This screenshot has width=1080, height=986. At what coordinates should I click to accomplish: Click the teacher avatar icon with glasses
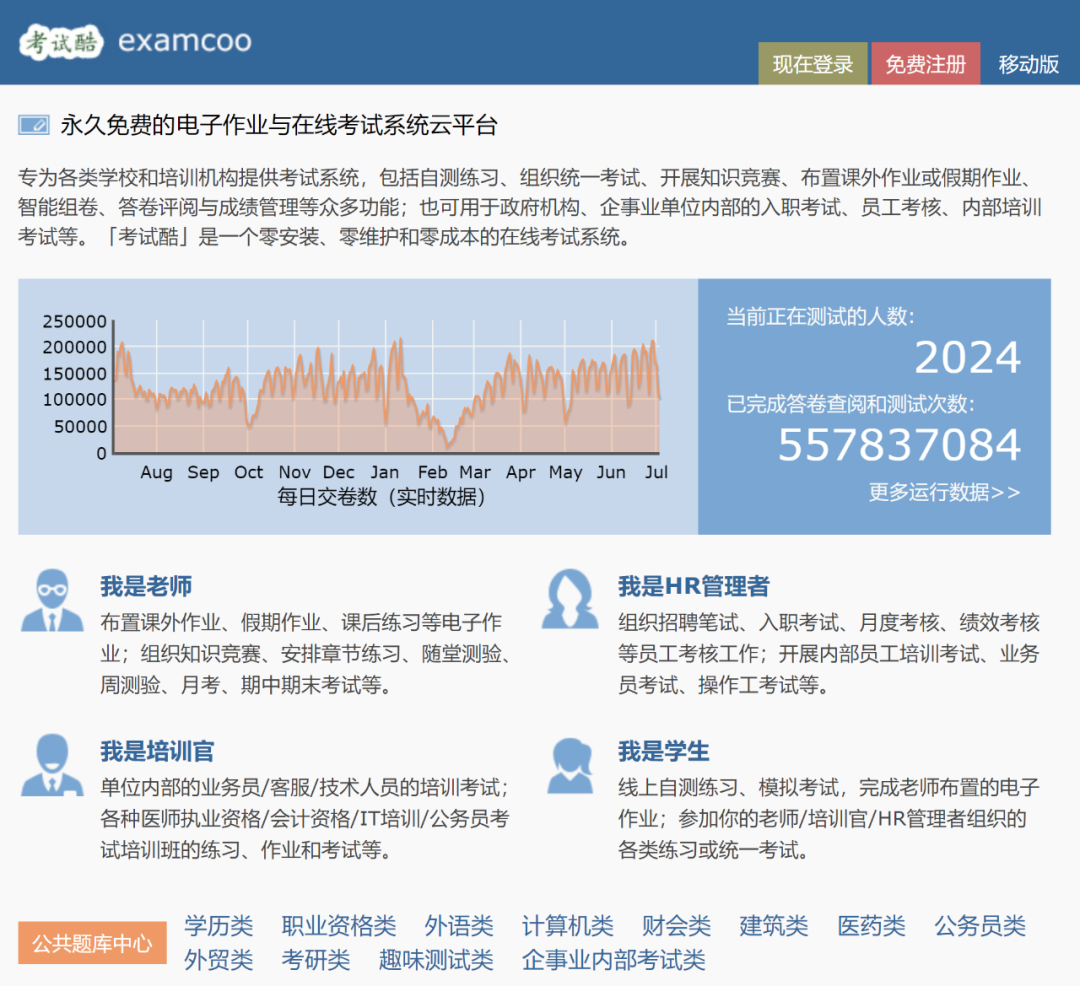tap(52, 601)
